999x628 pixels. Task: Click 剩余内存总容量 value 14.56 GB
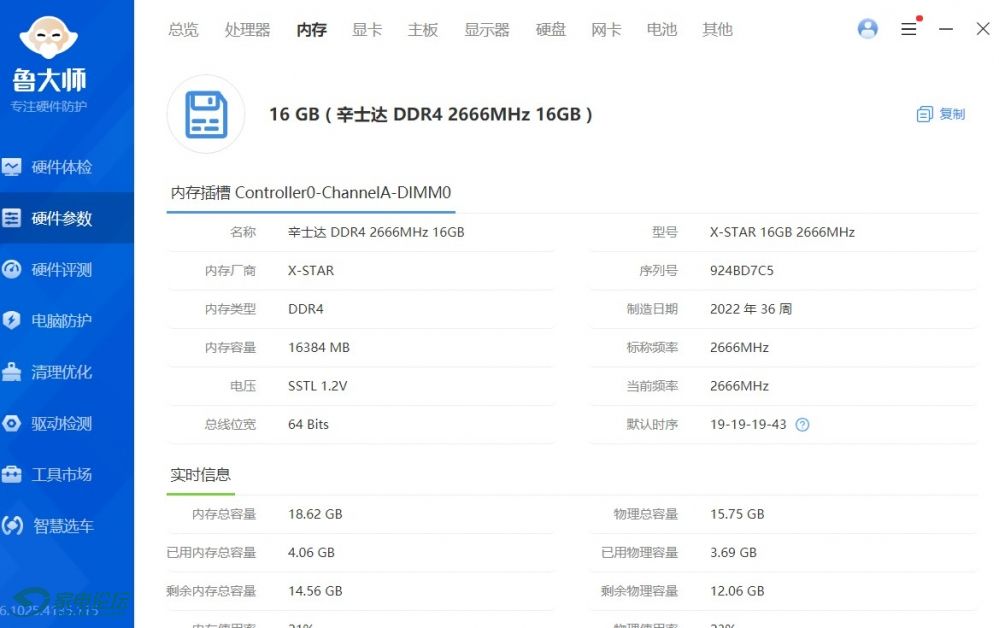(315, 591)
